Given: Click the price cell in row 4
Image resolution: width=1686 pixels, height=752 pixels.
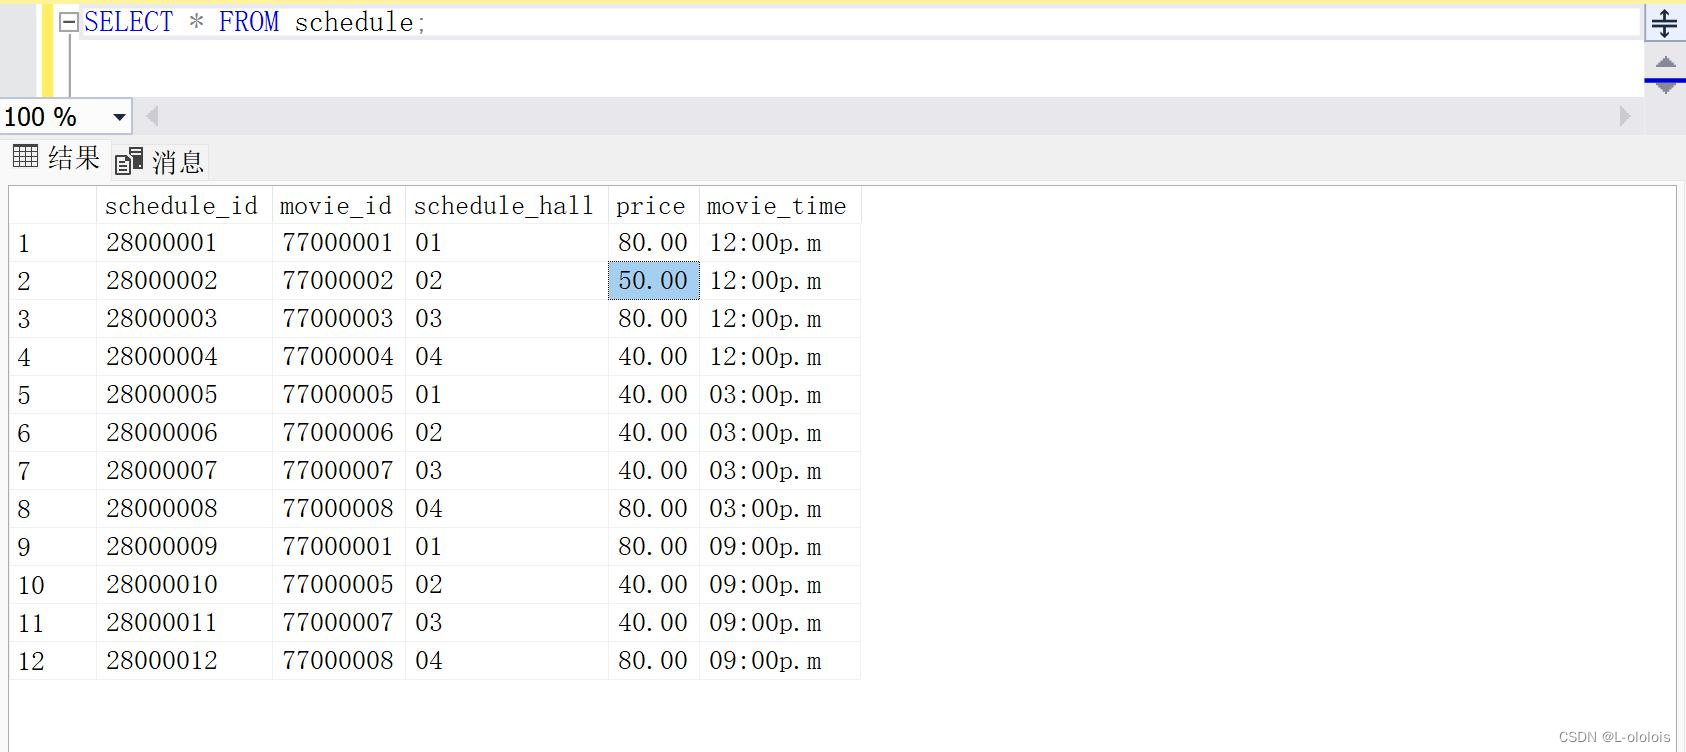Looking at the screenshot, I should (653, 357).
